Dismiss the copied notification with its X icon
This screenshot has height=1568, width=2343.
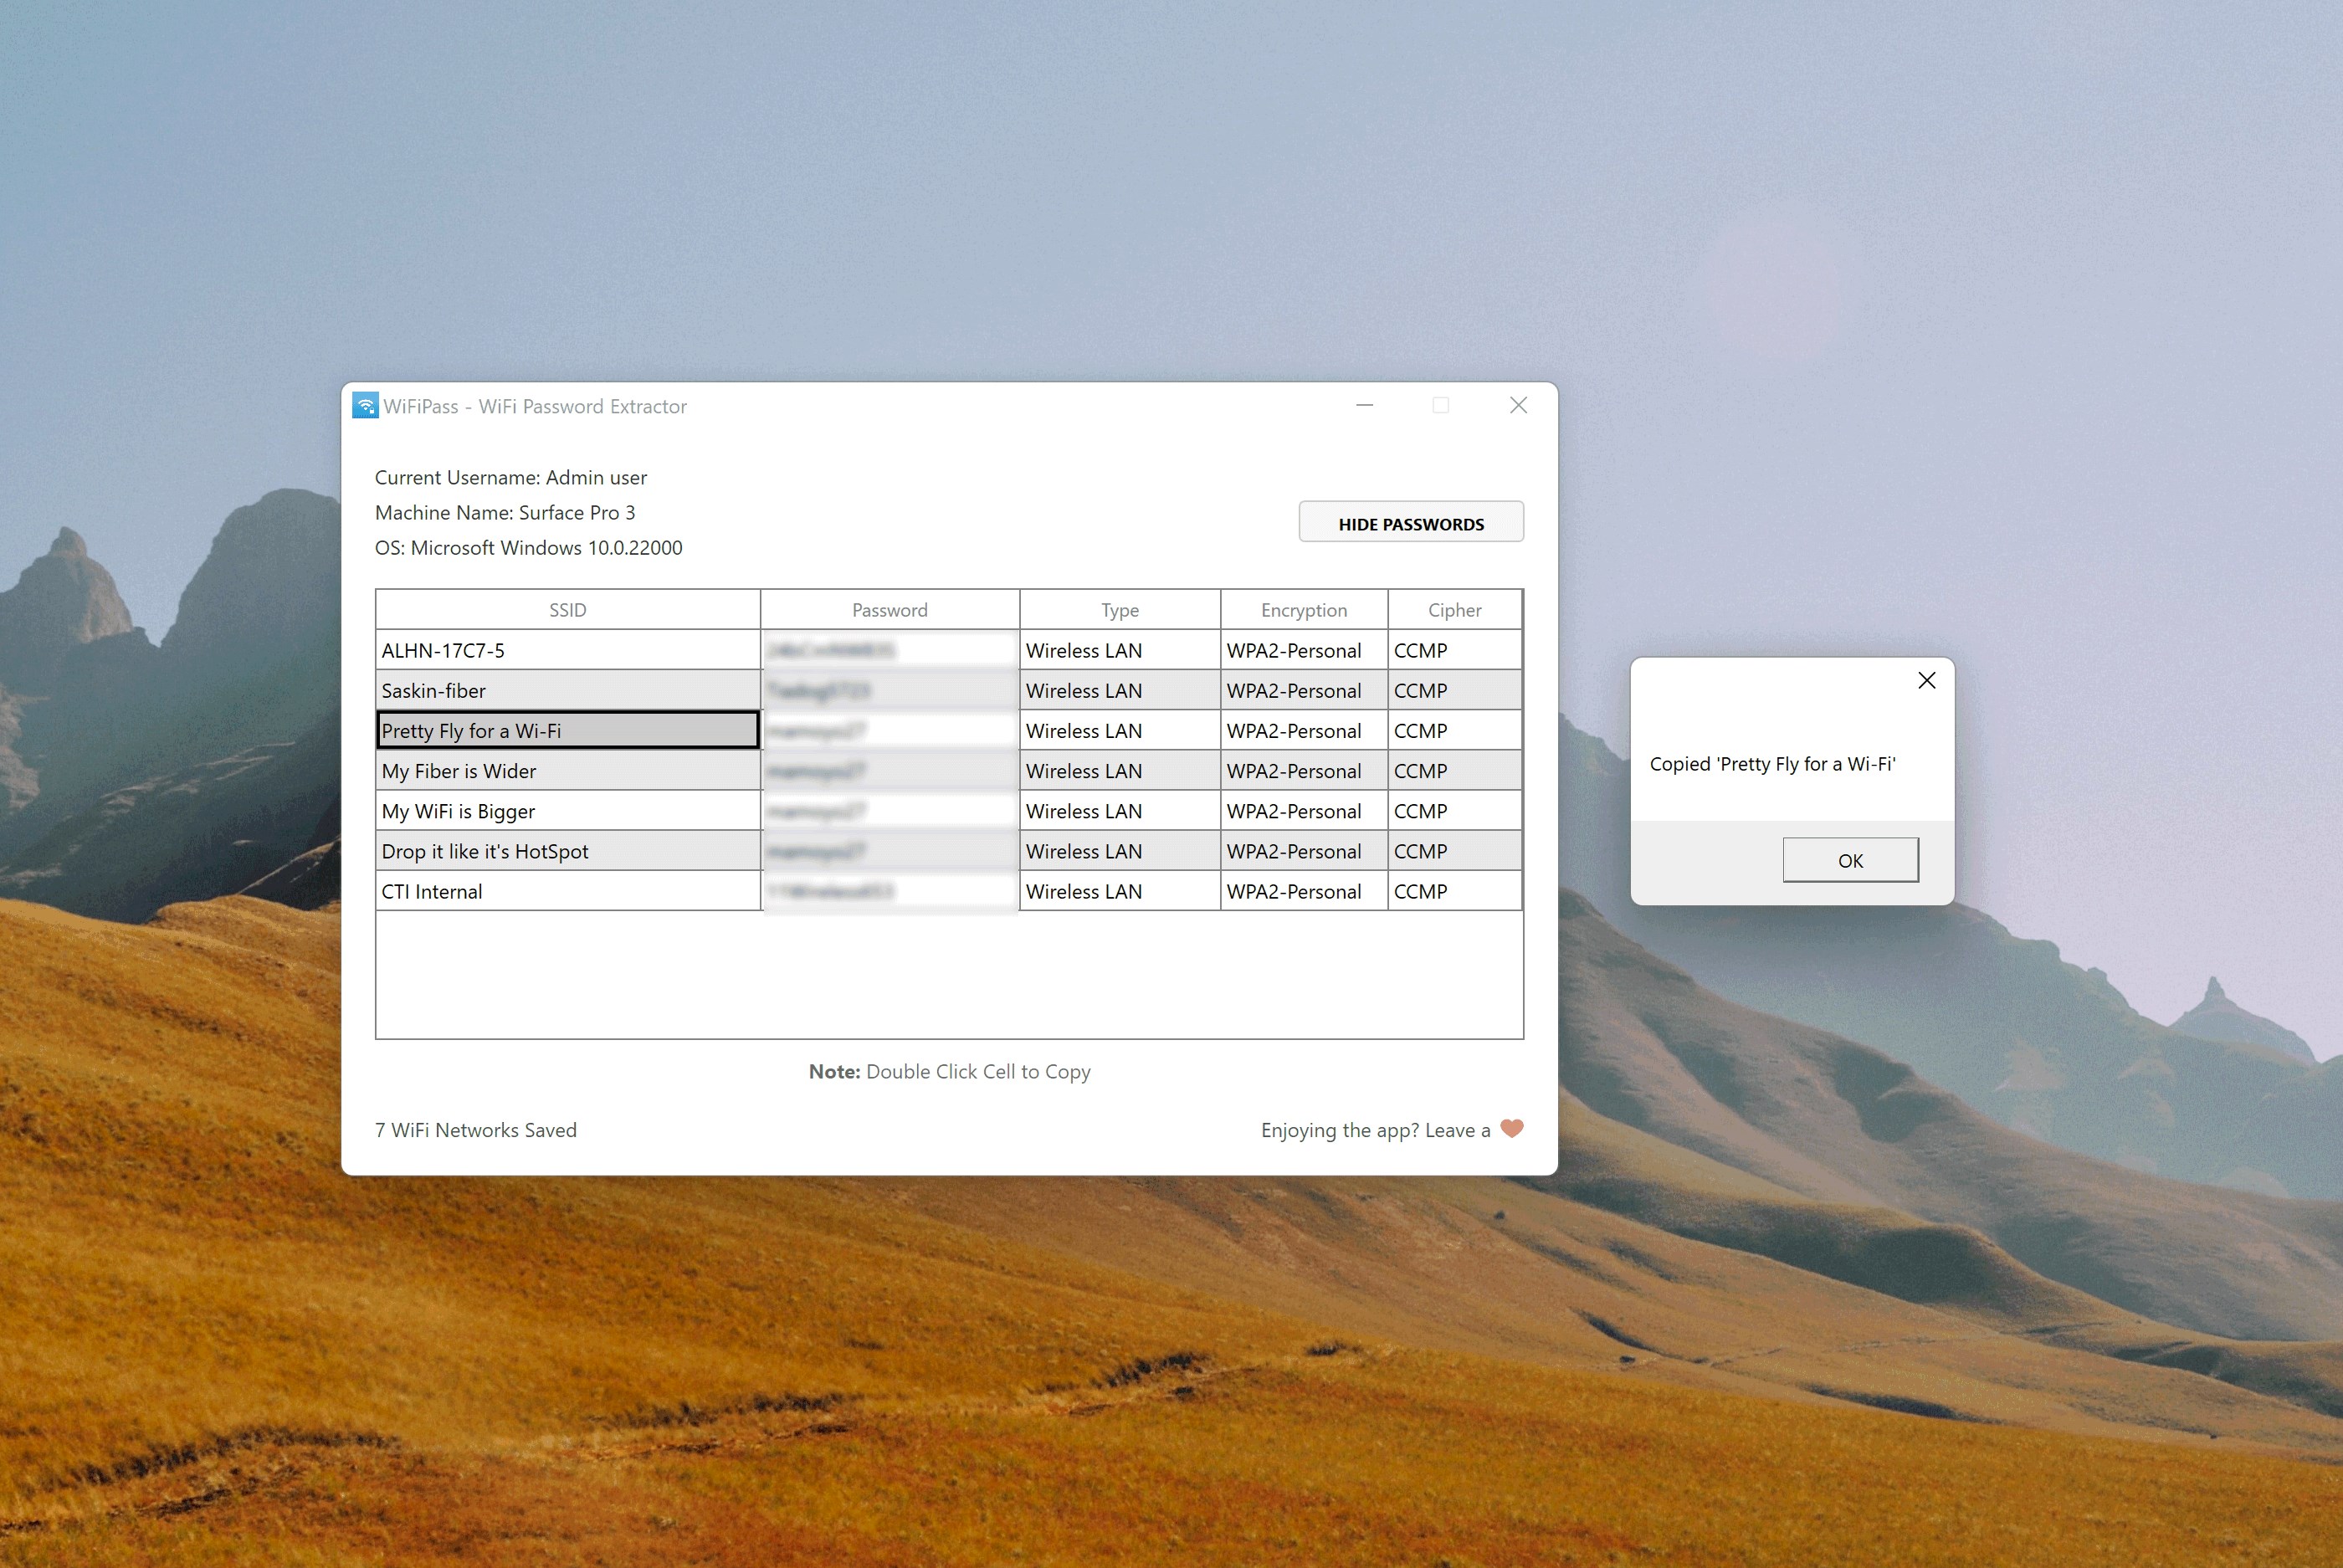(x=1927, y=680)
